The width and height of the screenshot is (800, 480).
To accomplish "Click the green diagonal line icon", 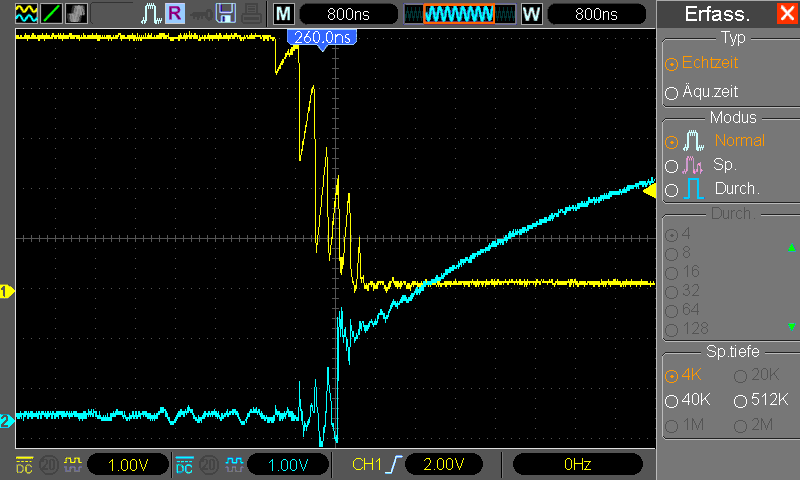I will tap(51, 14).
